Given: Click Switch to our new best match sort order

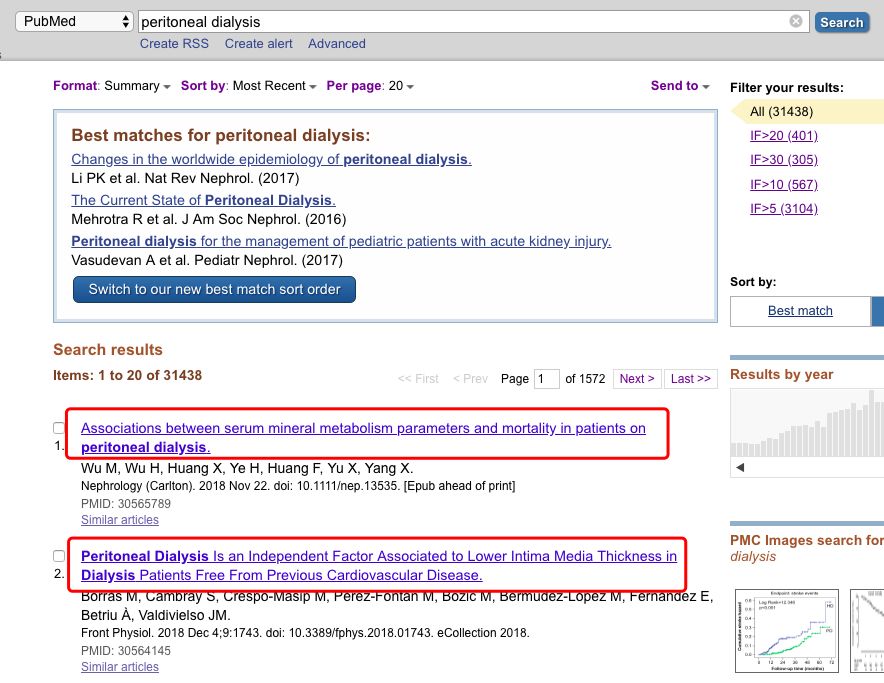Looking at the screenshot, I should [x=214, y=289].
